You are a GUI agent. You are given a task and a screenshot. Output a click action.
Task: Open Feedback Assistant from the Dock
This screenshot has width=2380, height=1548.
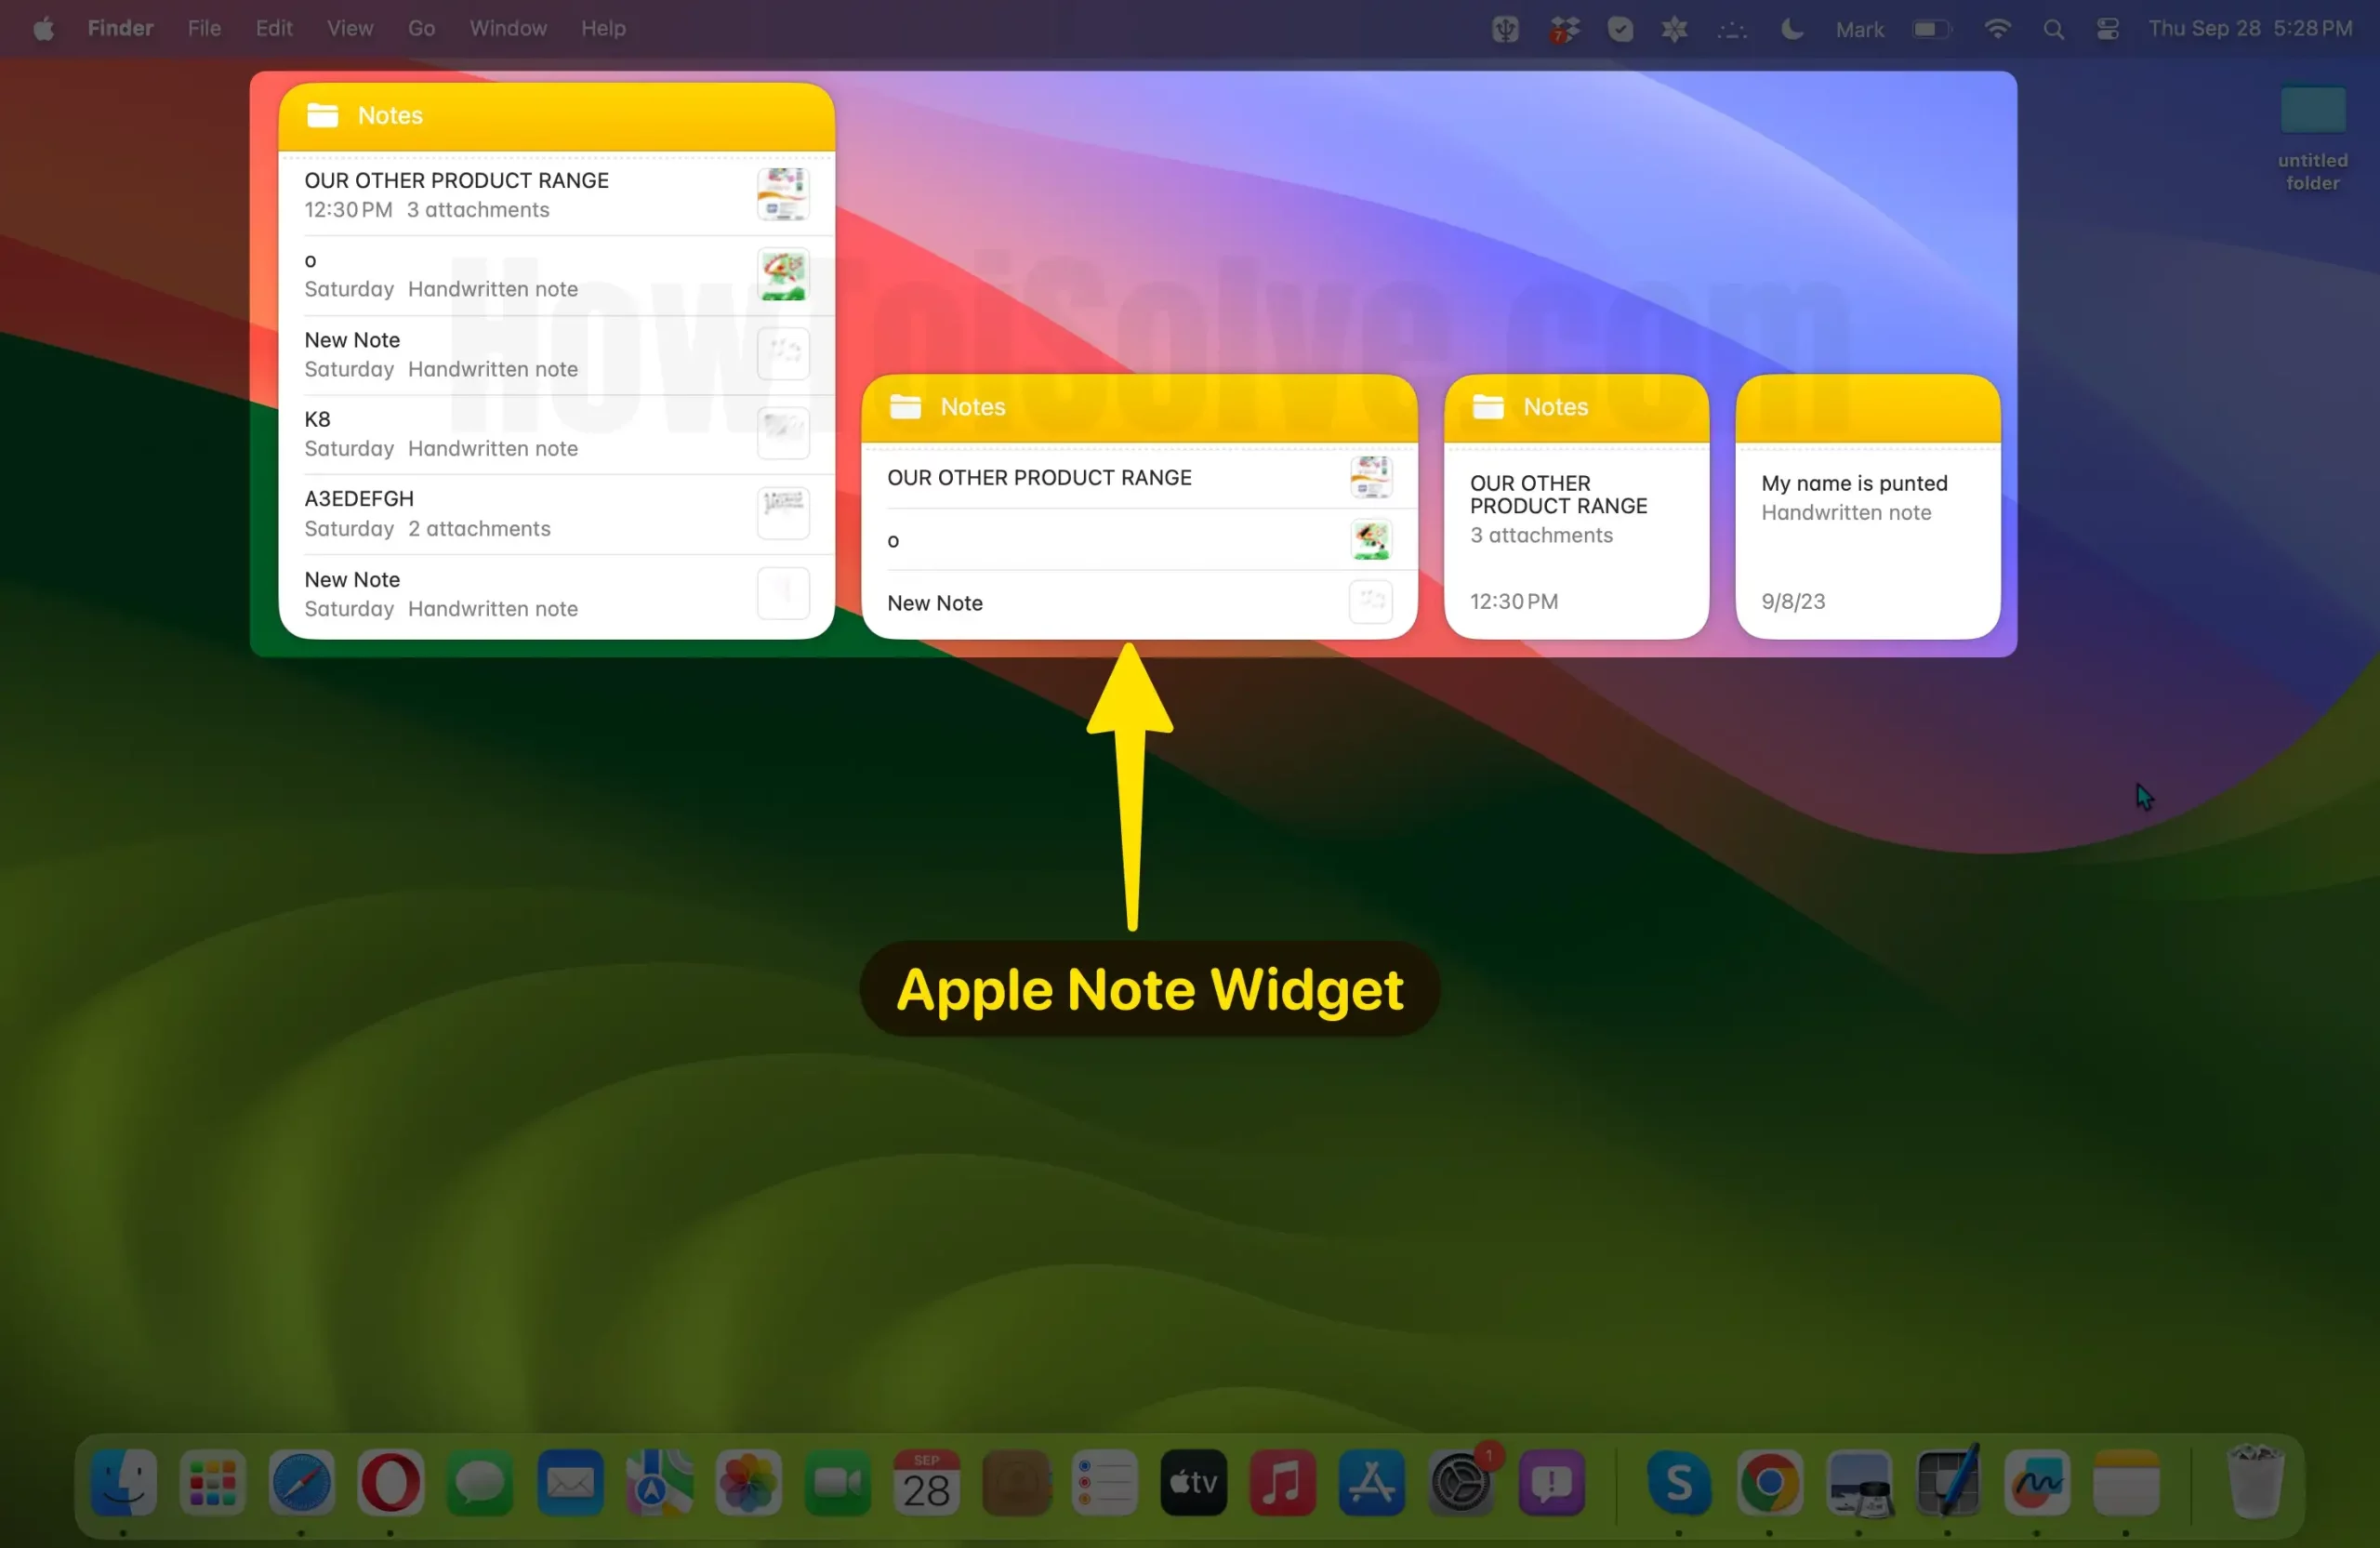tap(1551, 1482)
